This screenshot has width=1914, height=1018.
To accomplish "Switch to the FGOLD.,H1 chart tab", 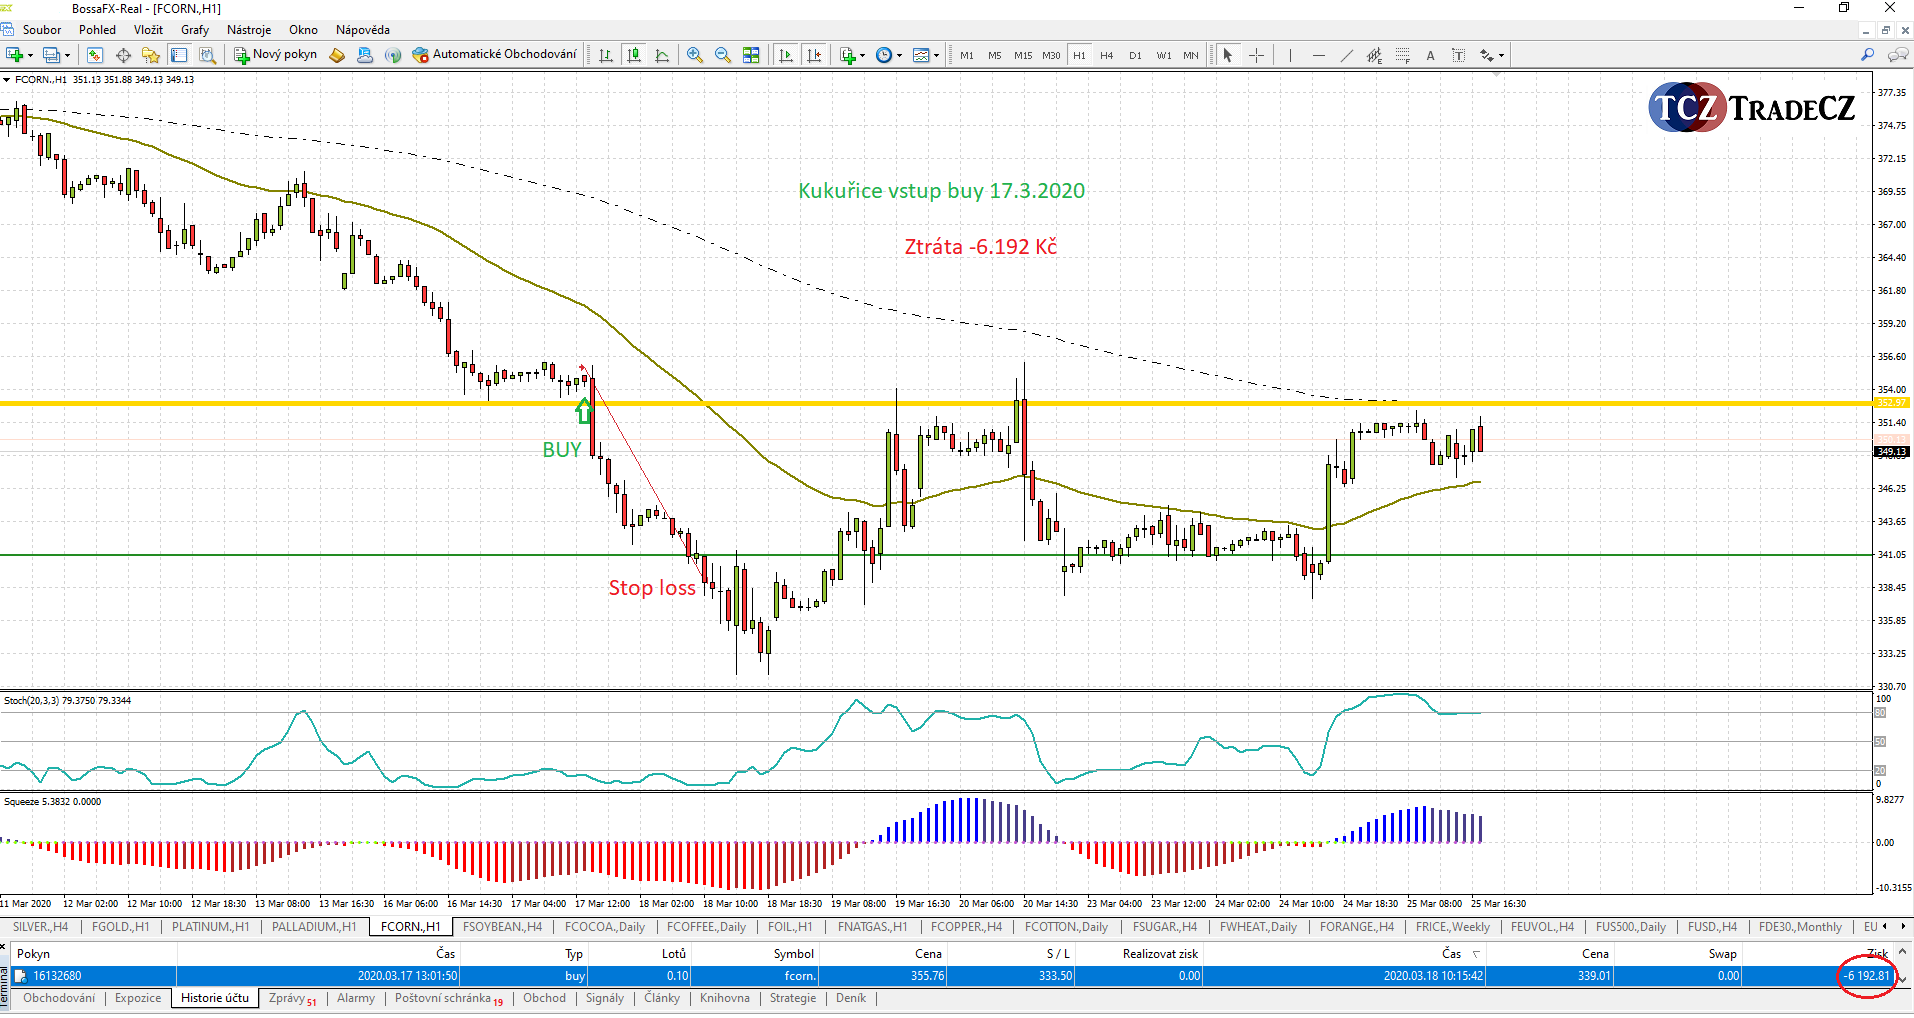I will pyautogui.click(x=120, y=927).
